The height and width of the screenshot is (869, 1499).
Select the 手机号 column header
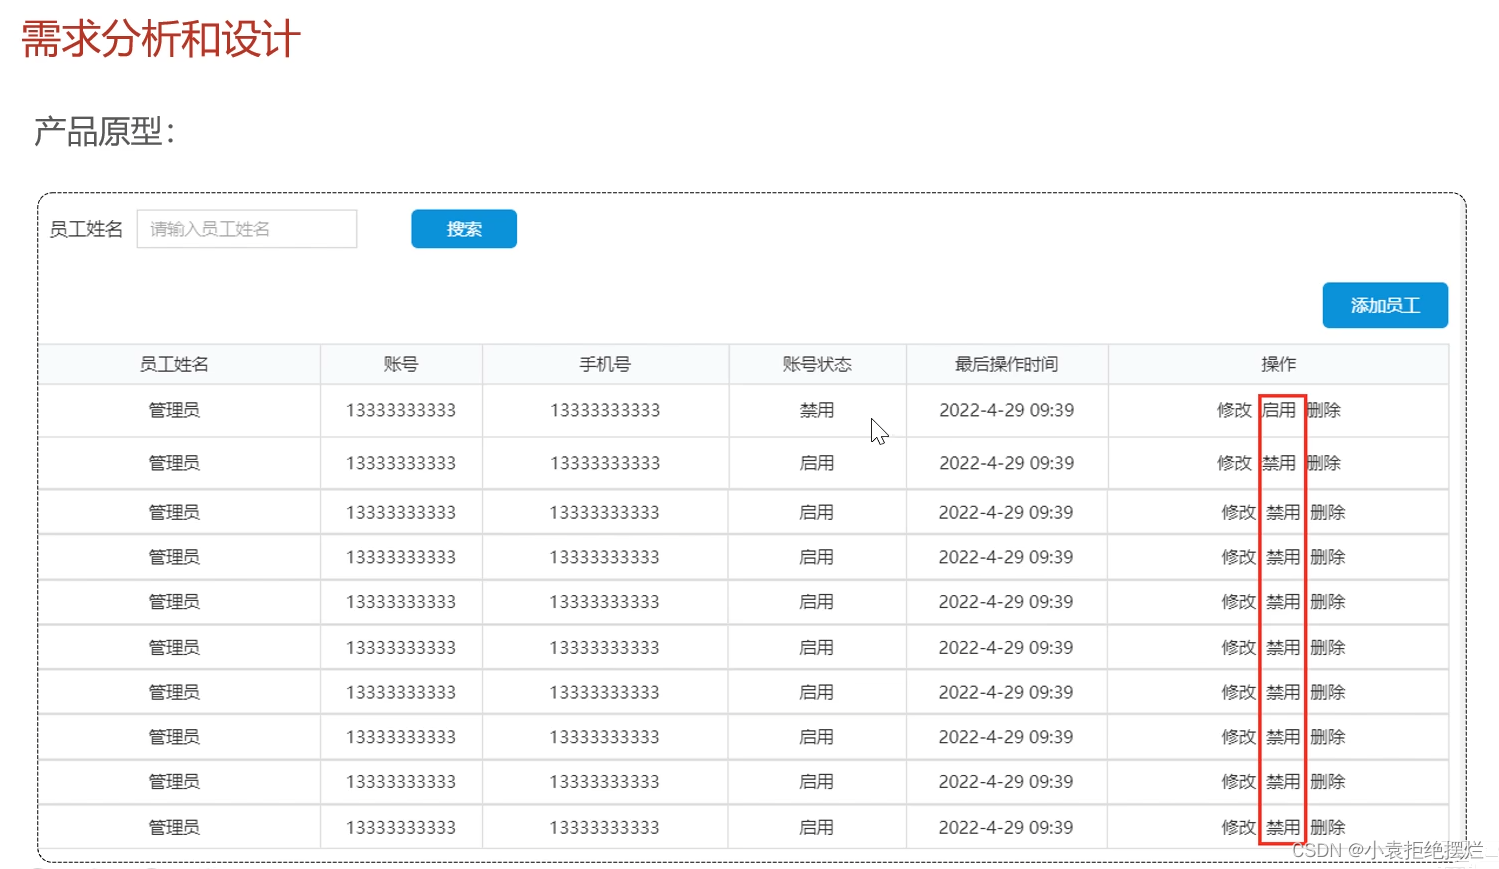tap(604, 364)
